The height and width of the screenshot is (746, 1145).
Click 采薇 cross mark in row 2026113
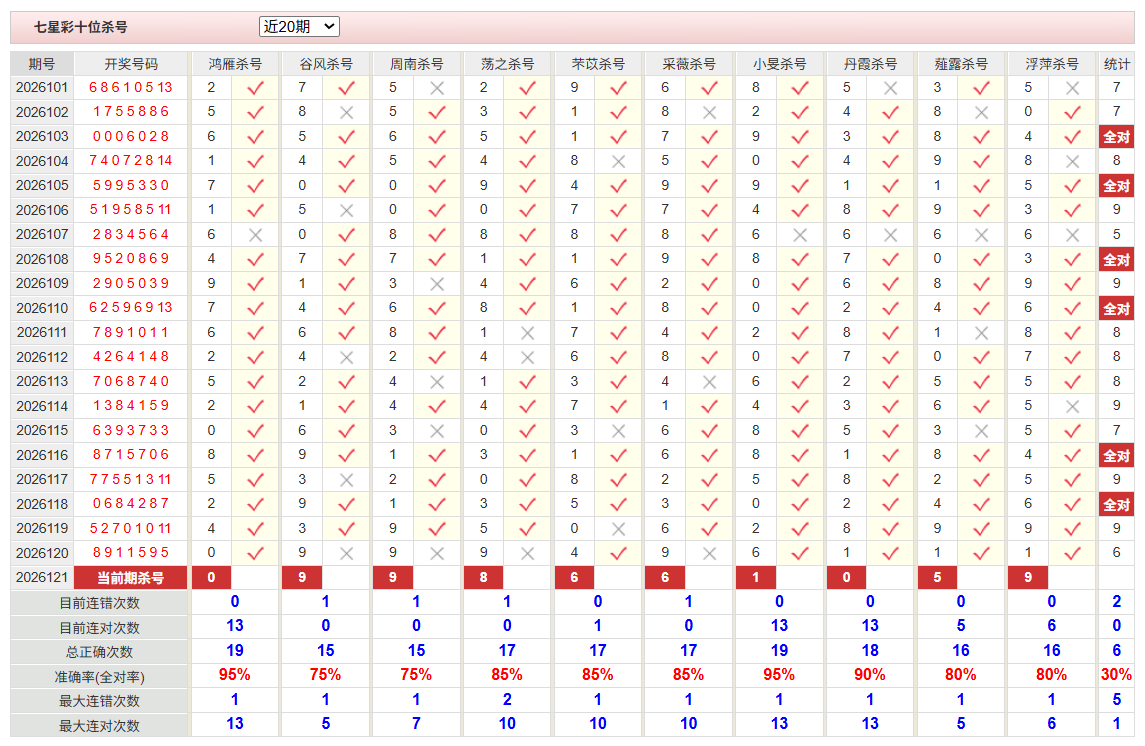click(709, 382)
